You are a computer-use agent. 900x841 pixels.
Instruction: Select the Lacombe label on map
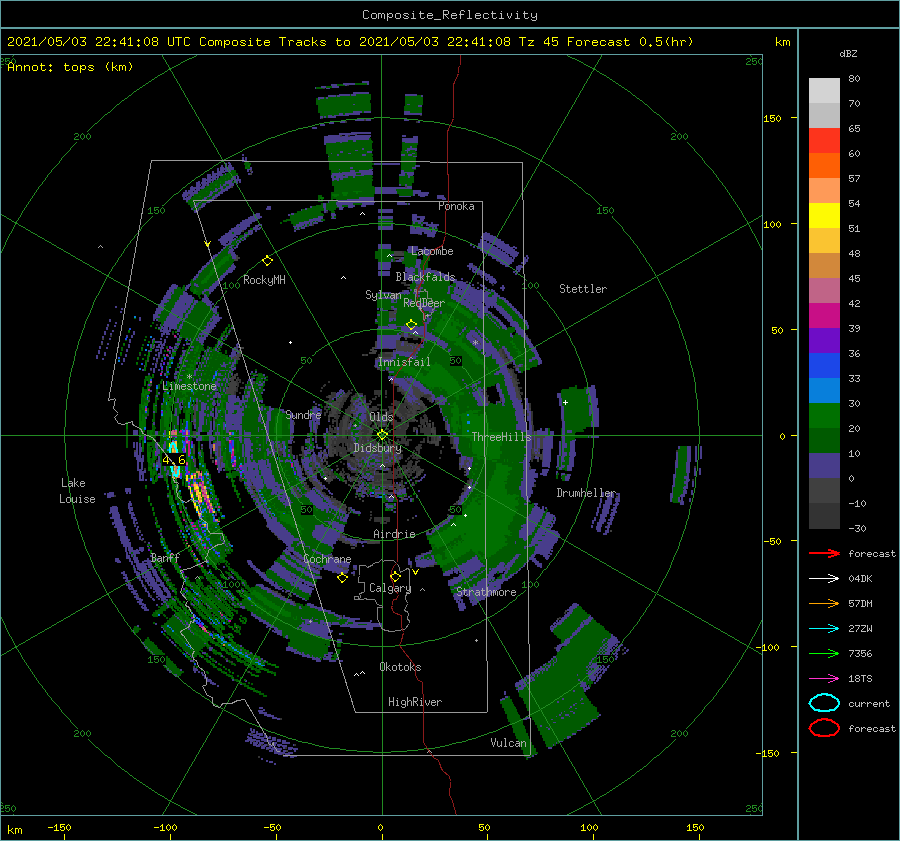[x=432, y=251]
